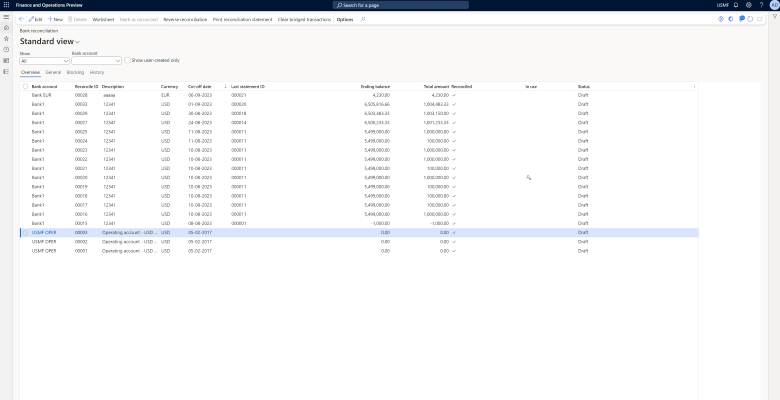Viewport: 780px width, 400px height.
Task: Sort by the Cut-off date column header
Action: coord(199,87)
